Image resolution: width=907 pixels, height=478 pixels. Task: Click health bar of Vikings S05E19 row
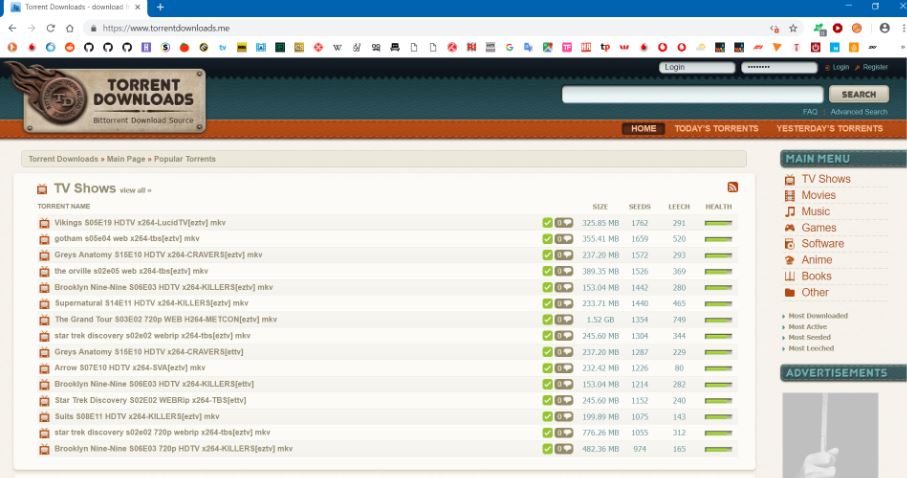718,223
